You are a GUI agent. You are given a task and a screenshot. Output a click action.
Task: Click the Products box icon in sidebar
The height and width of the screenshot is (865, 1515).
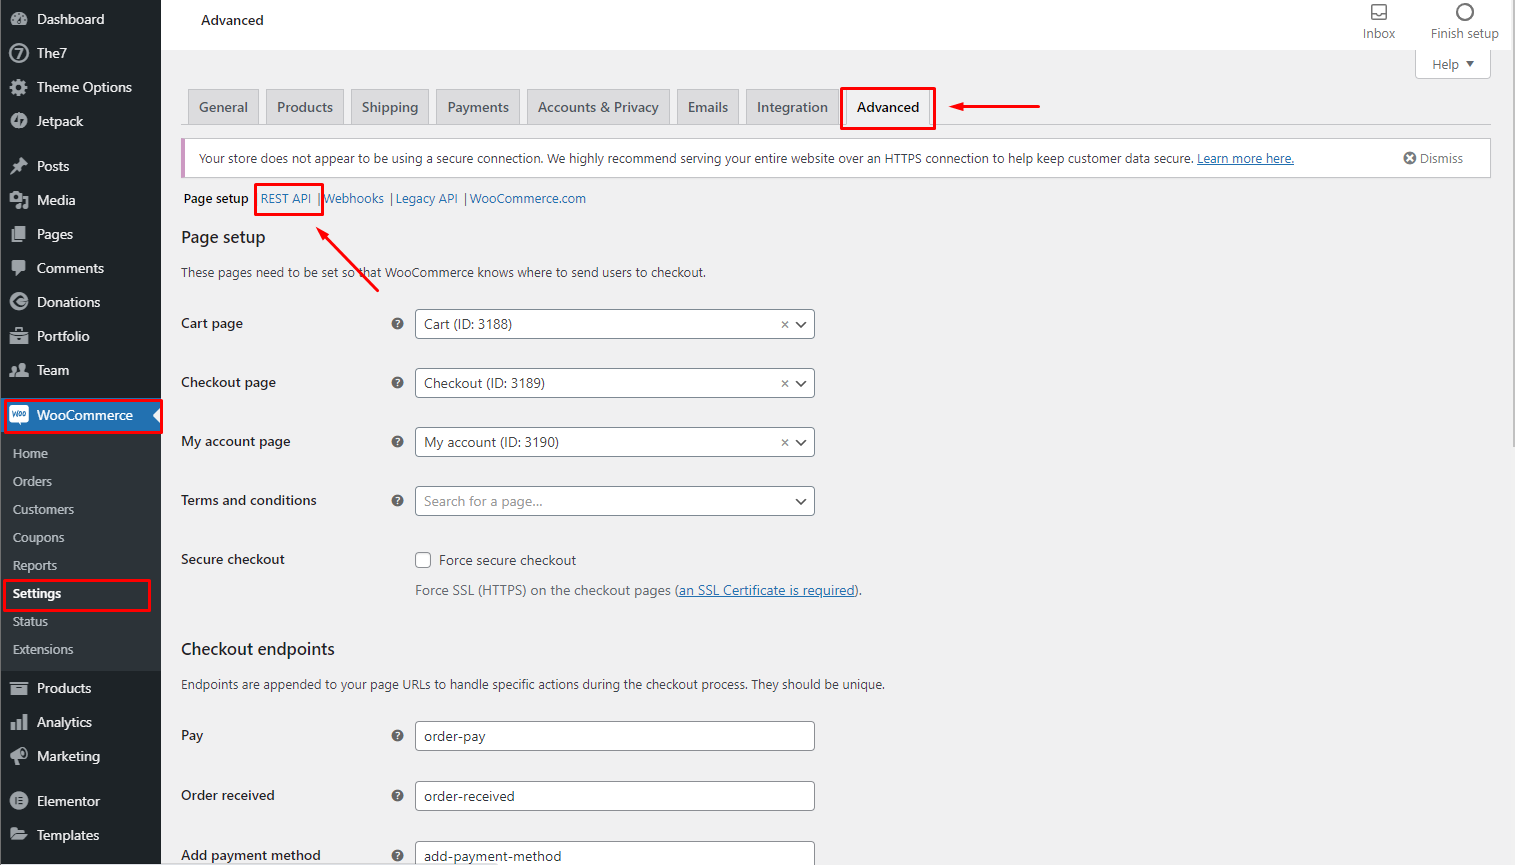pos(19,688)
